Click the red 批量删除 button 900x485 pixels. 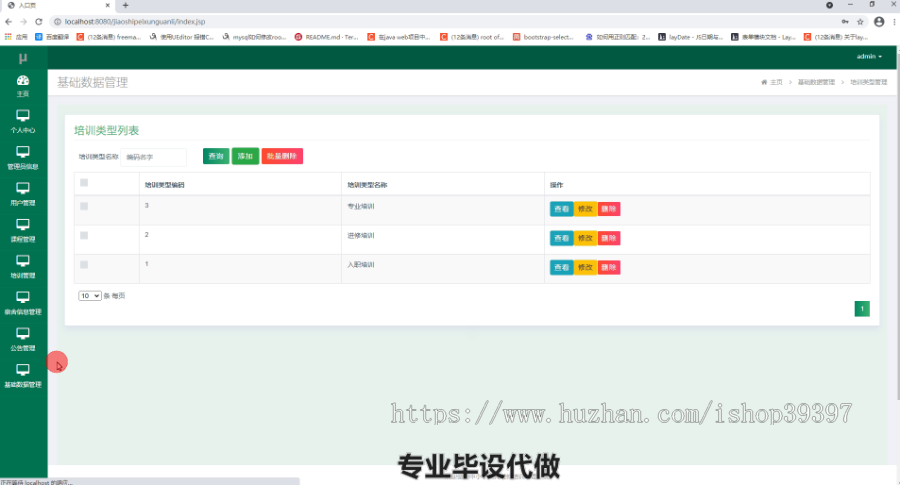click(282, 156)
